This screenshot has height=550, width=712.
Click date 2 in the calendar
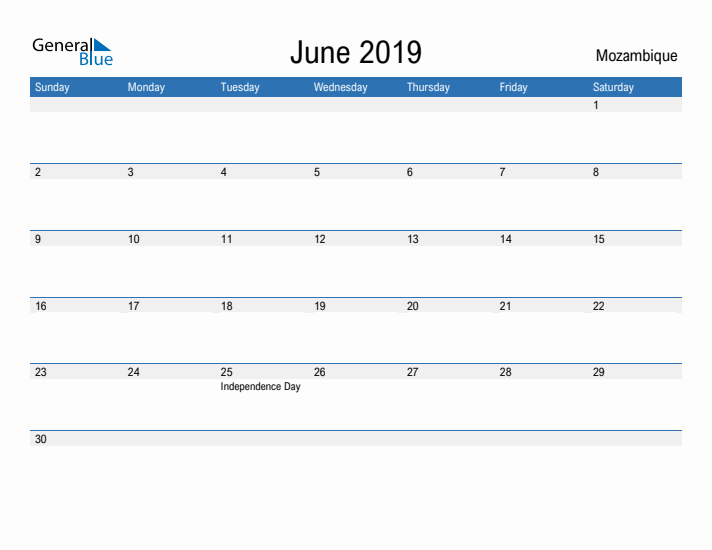(38, 172)
